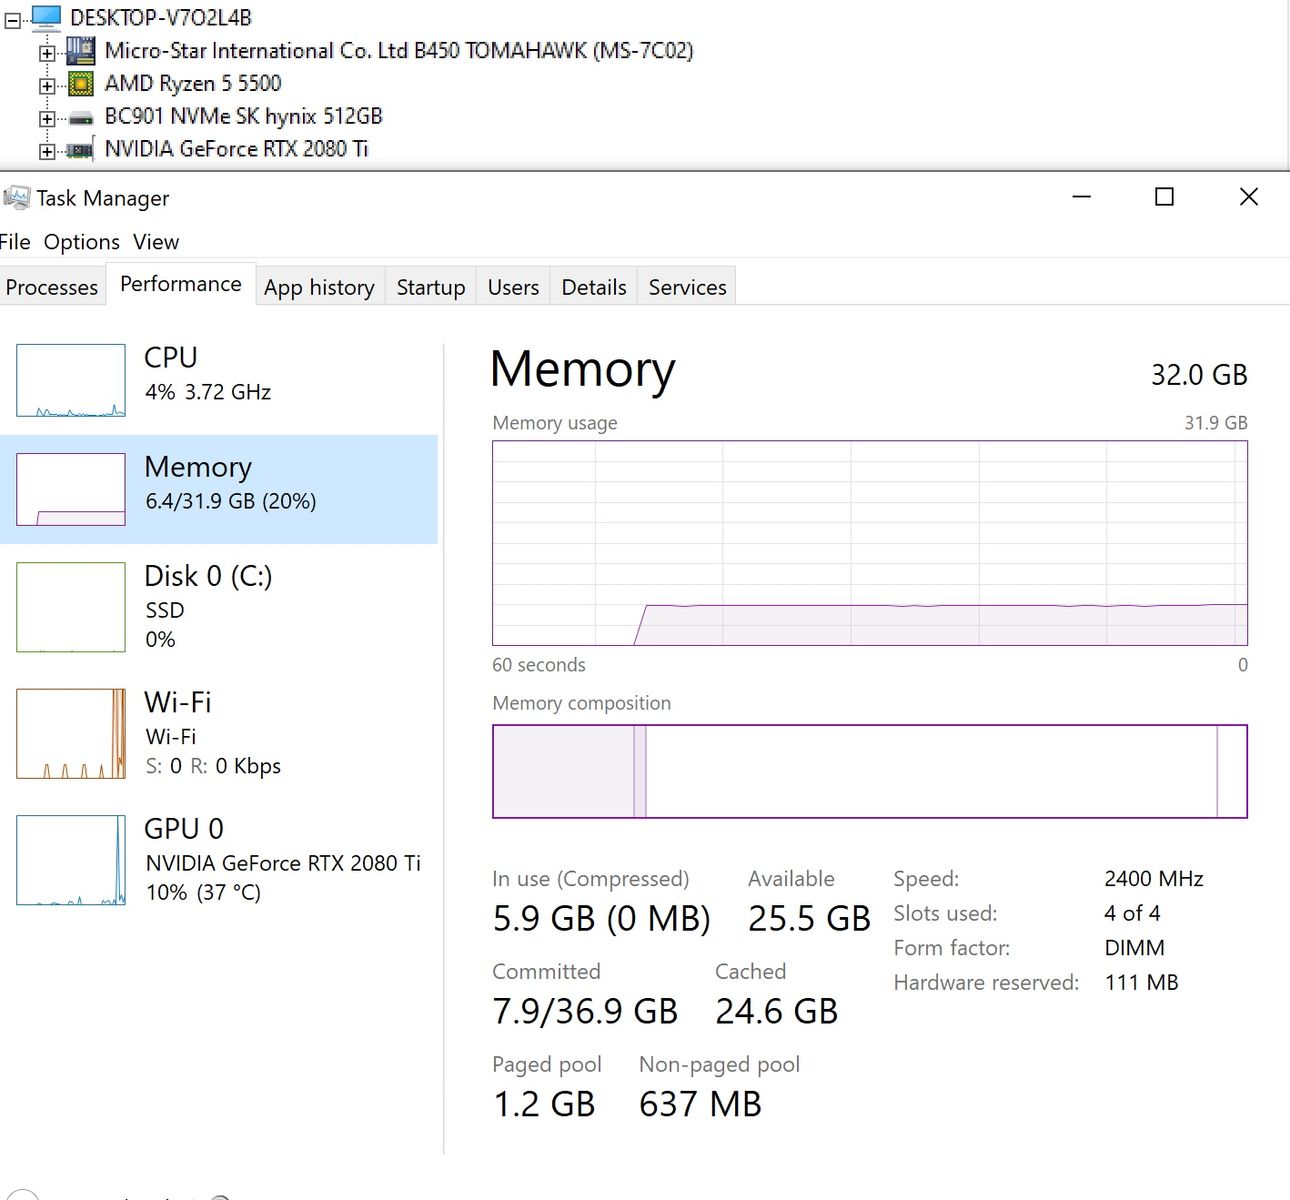Expand the NVIDIA GeForce RTX 2080 Ti node

[46, 151]
